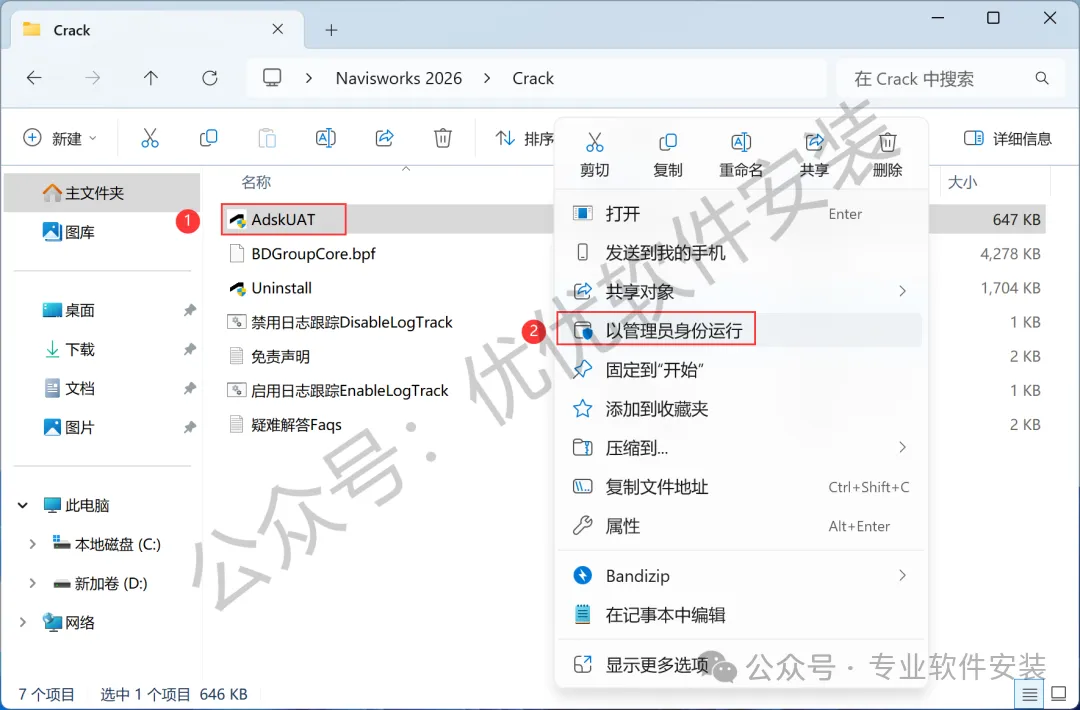Choose 以管理员身份运行 in the context menu
The width and height of the screenshot is (1080, 710).
pyautogui.click(x=741, y=331)
